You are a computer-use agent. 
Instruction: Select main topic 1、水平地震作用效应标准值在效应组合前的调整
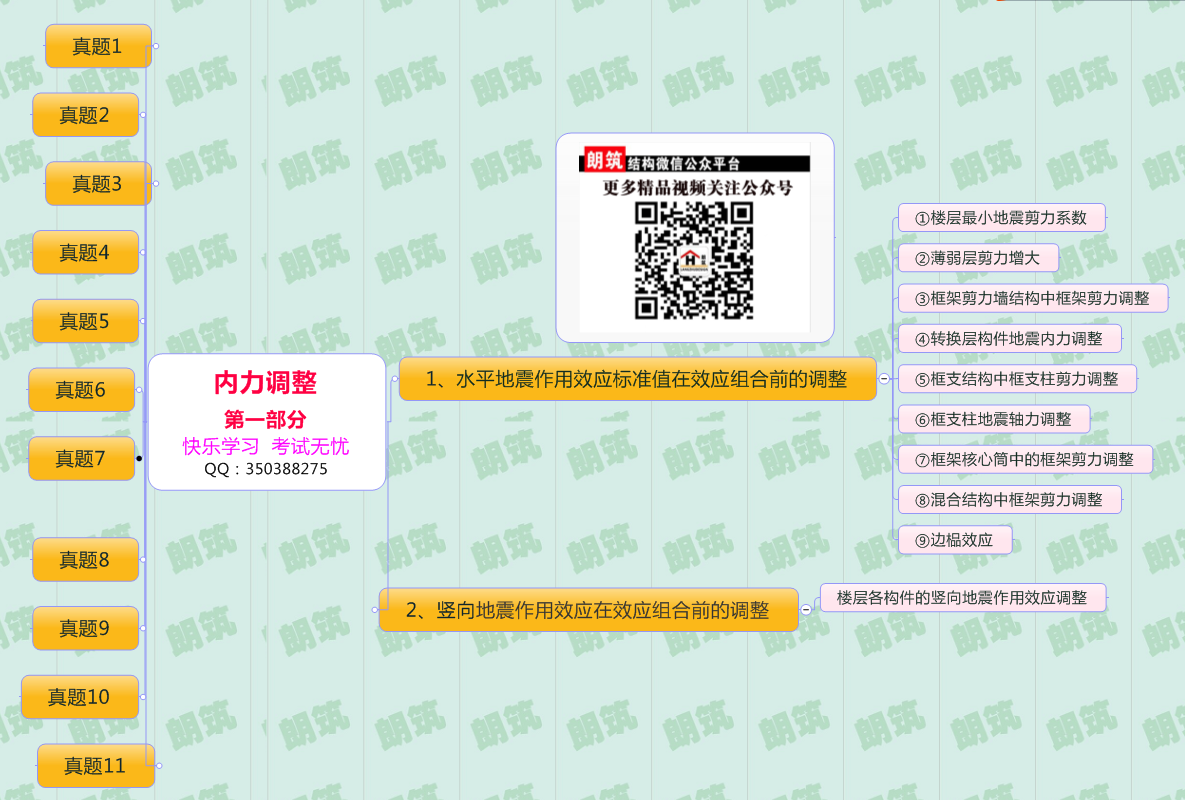637,379
